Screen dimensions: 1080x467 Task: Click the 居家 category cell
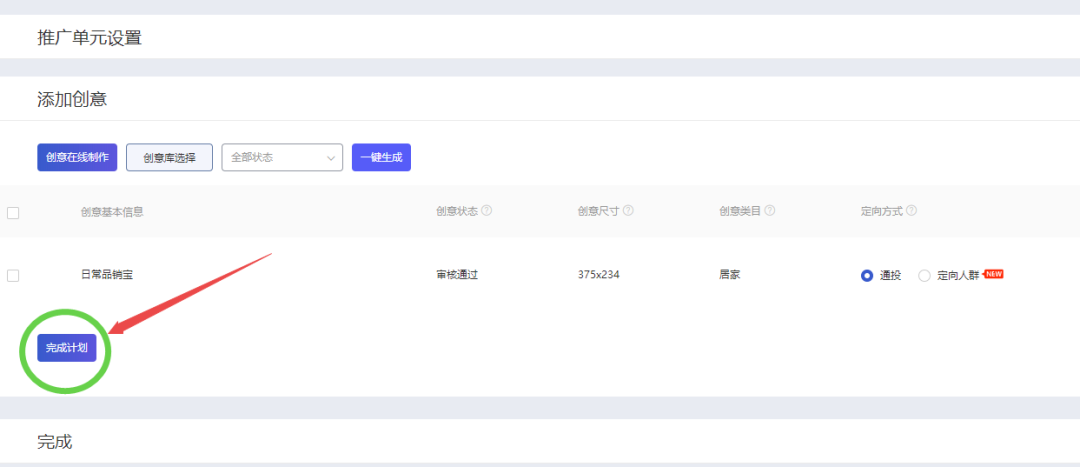pyautogui.click(x=729, y=275)
